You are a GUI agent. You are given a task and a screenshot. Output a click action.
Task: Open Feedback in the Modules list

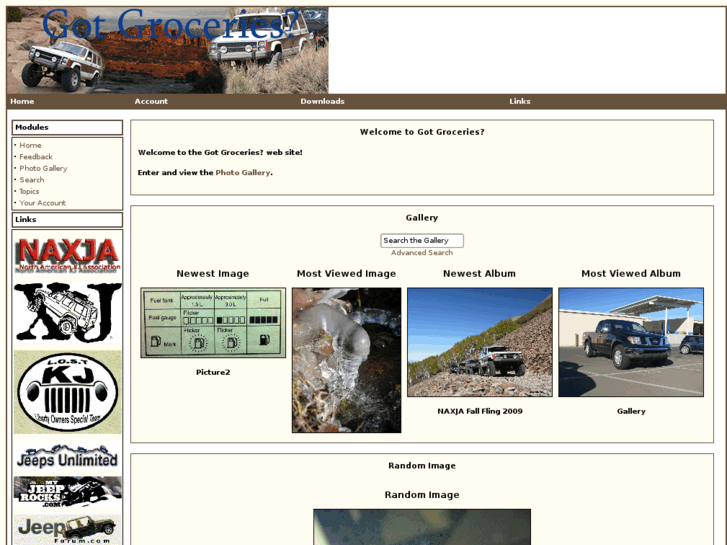tap(36, 157)
